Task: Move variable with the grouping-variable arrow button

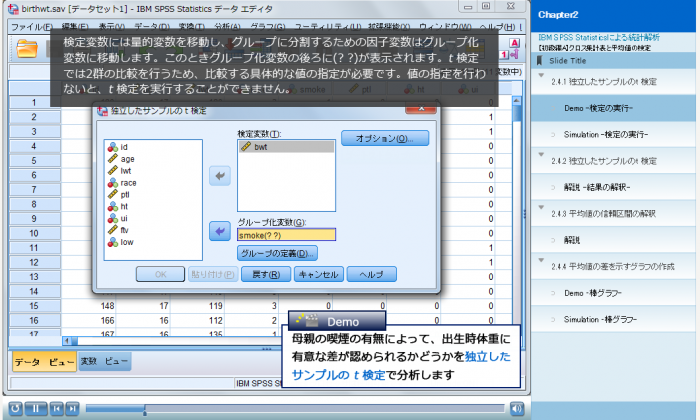Action: (220, 231)
